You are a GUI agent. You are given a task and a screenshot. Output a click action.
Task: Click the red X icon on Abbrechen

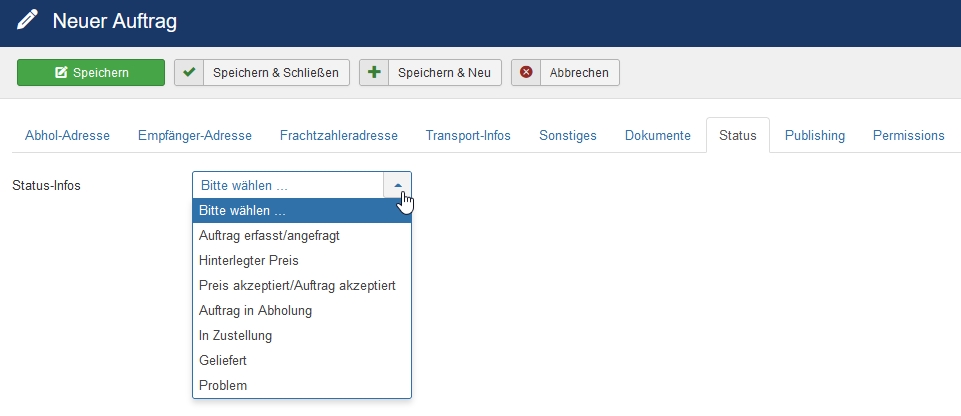pyautogui.click(x=526, y=72)
